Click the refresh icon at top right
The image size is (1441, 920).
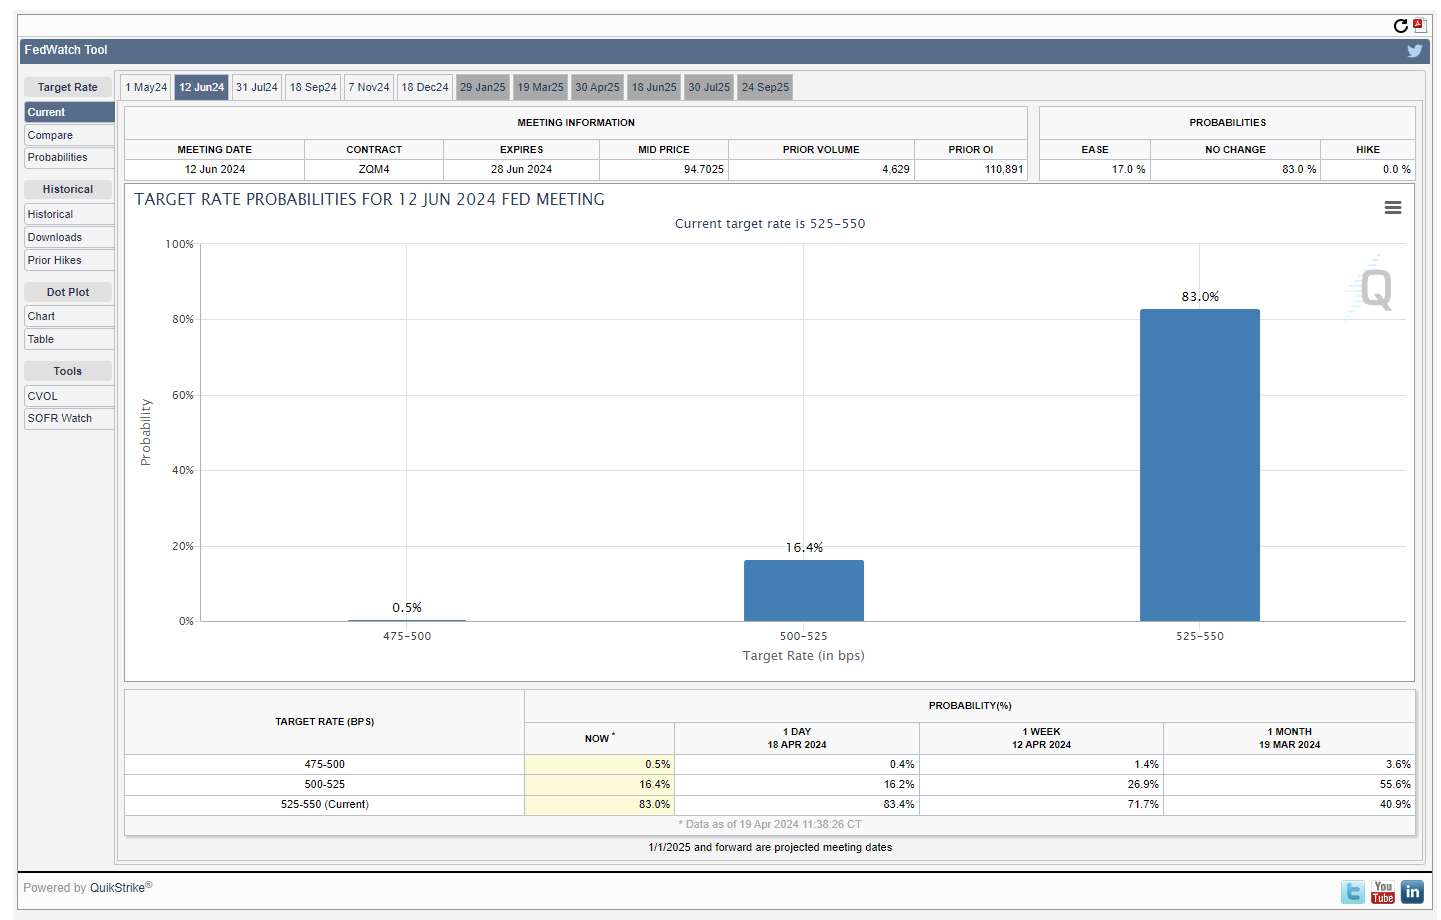(x=1401, y=26)
